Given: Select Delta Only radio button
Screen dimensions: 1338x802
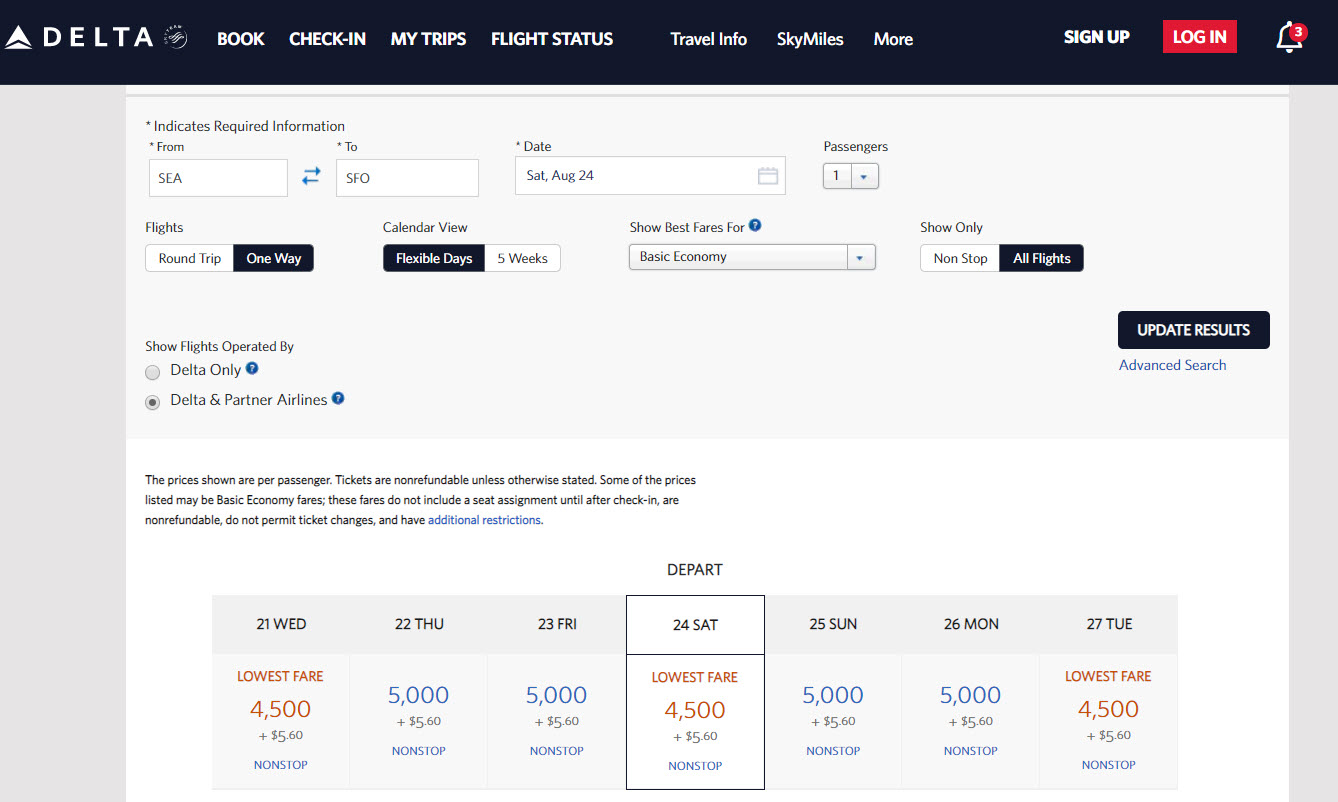Looking at the screenshot, I should click(153, 372).
